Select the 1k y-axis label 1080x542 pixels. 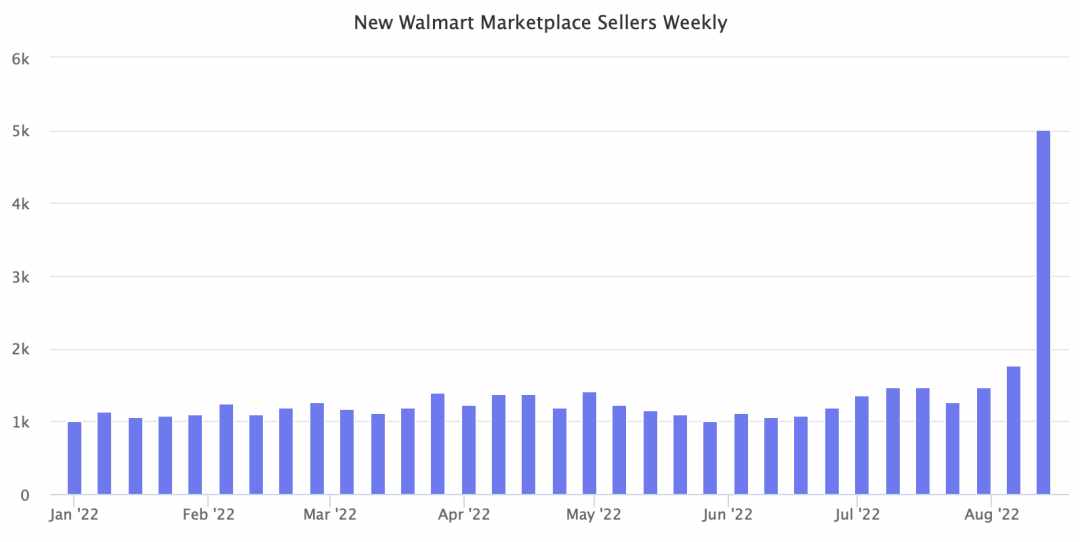coord(21,423)
